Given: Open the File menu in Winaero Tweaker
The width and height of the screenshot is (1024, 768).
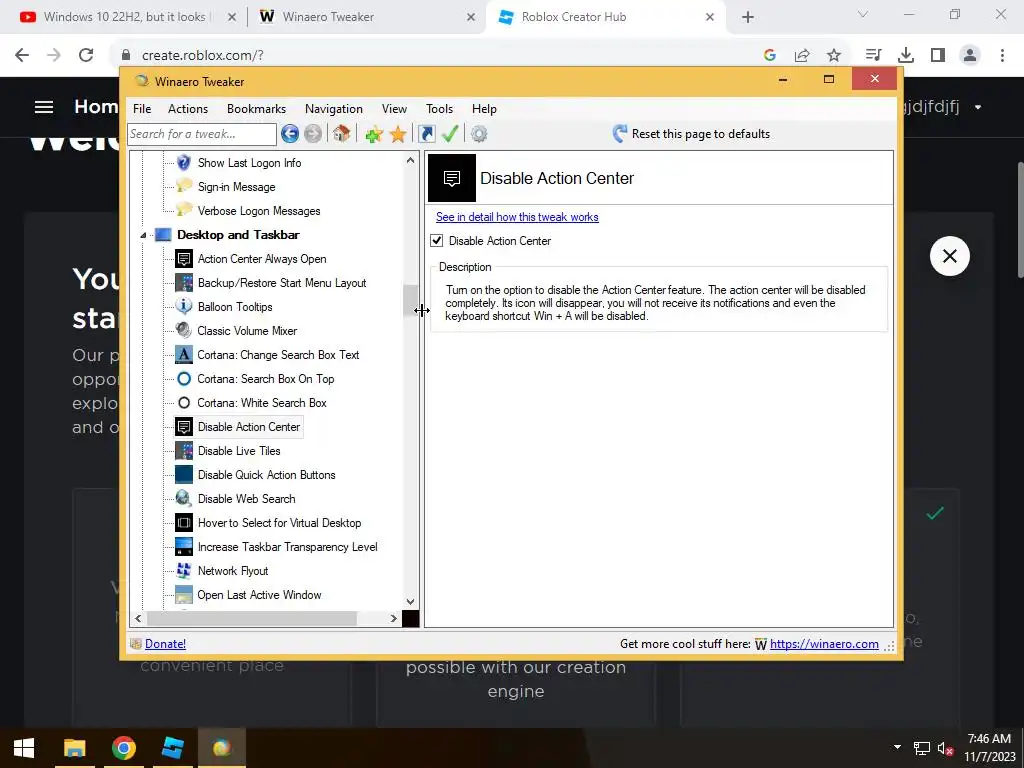Looking at the screenshot, I should tap(142, 109).
